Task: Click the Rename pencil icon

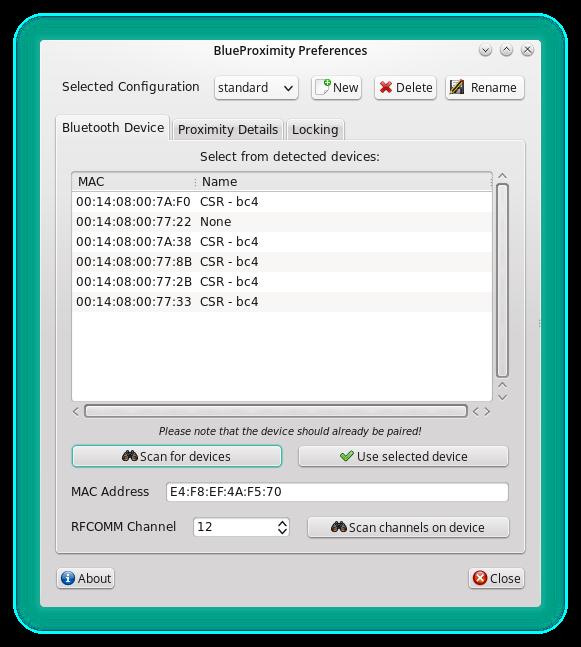Action: click(x=457, y=87)
